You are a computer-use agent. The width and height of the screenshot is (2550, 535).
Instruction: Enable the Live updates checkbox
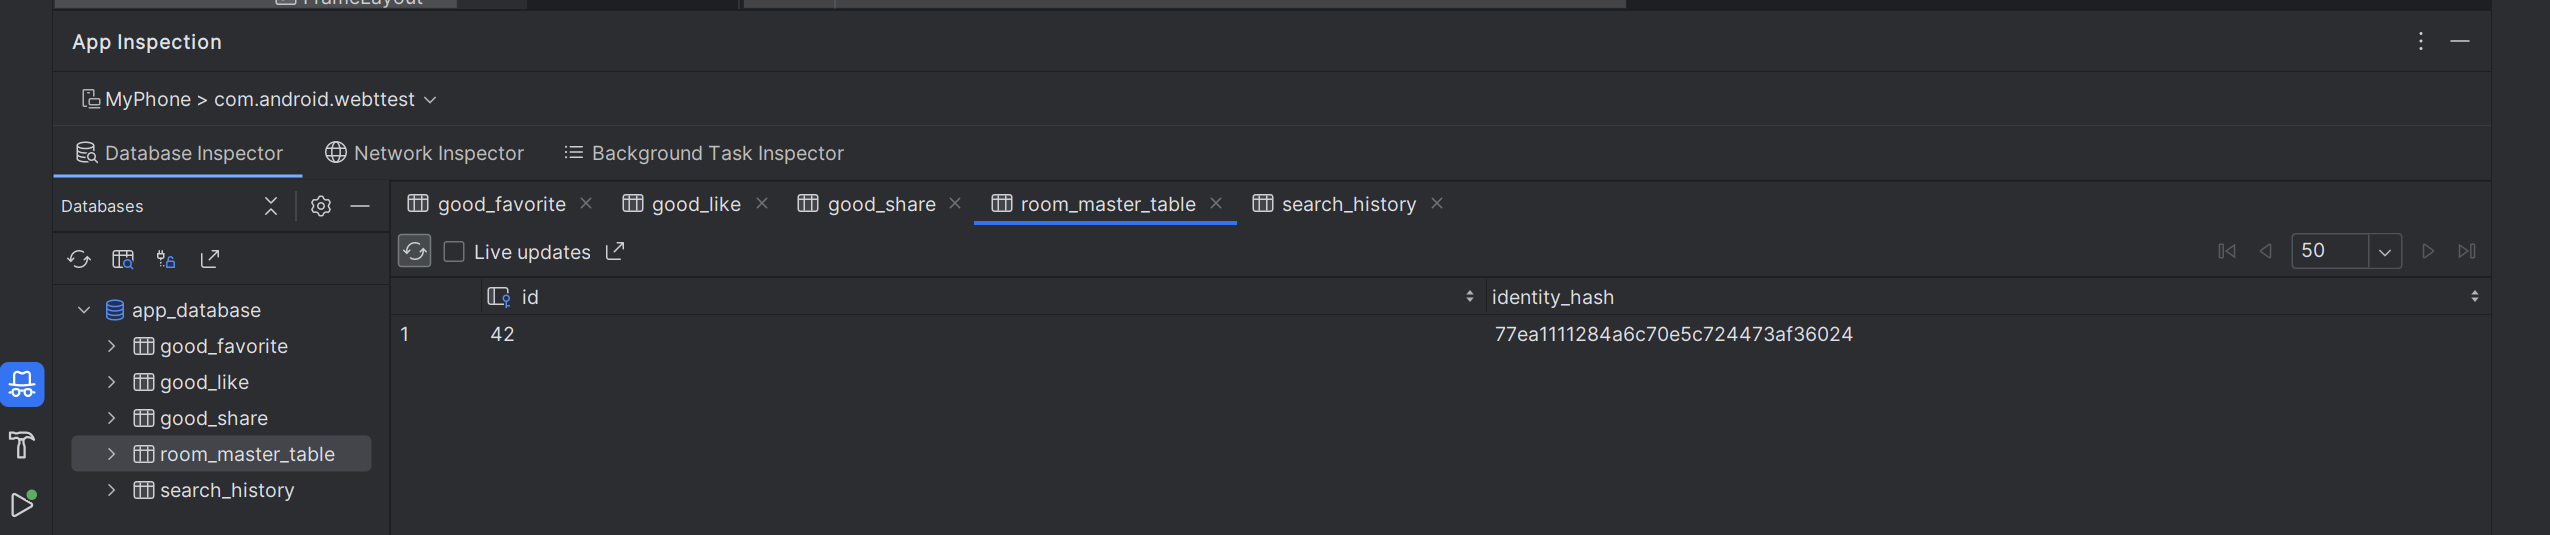(454, 252)
